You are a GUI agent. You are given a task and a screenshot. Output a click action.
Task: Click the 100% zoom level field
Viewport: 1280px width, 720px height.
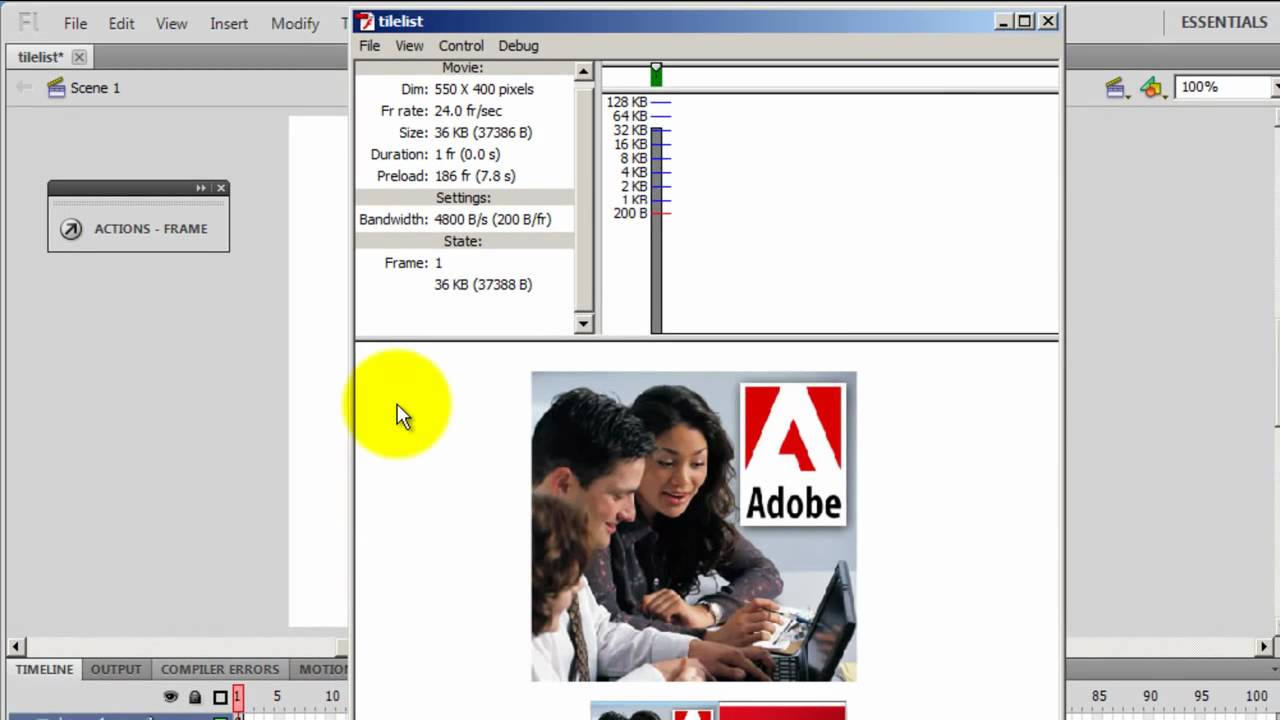point(1222,88)
